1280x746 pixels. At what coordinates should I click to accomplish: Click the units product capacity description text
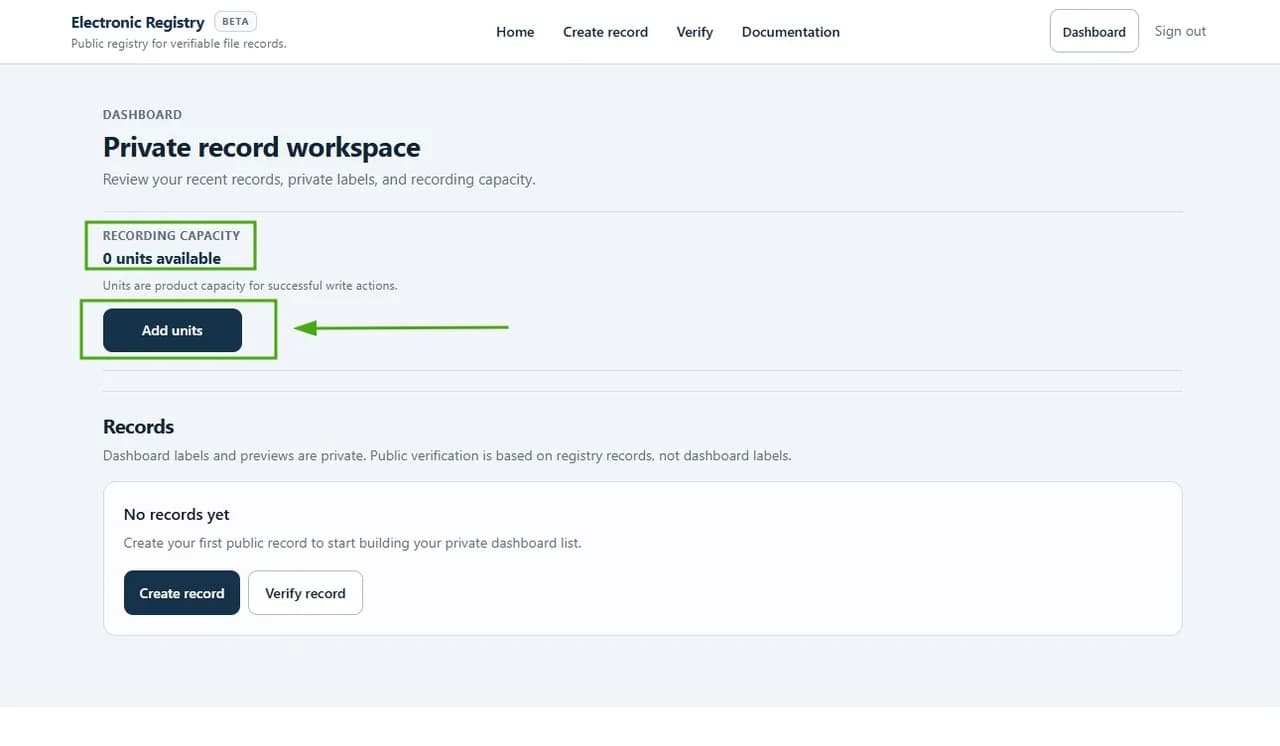point(250,286)
